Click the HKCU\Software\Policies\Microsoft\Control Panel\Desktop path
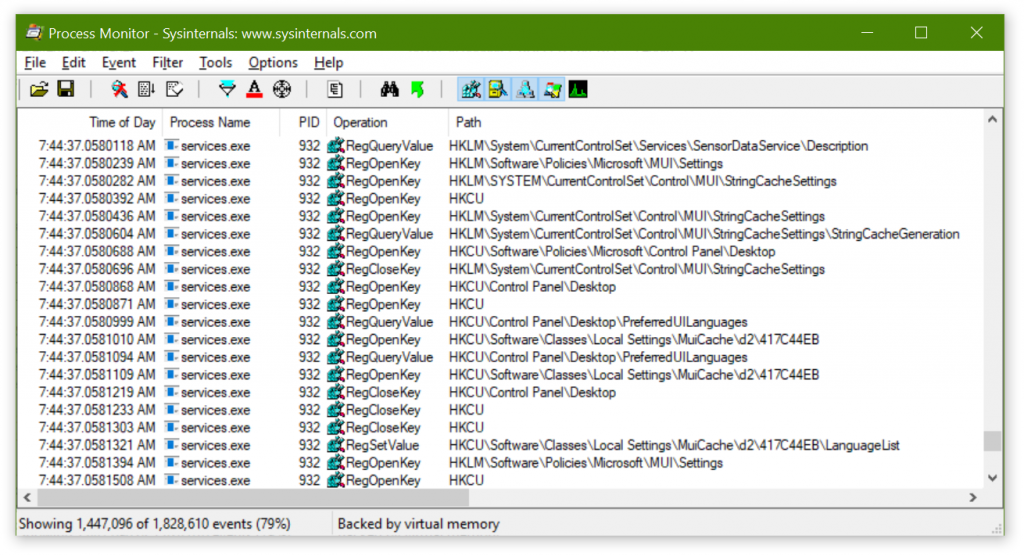This screenshot has width=1024, height=556. click(612, 252)
